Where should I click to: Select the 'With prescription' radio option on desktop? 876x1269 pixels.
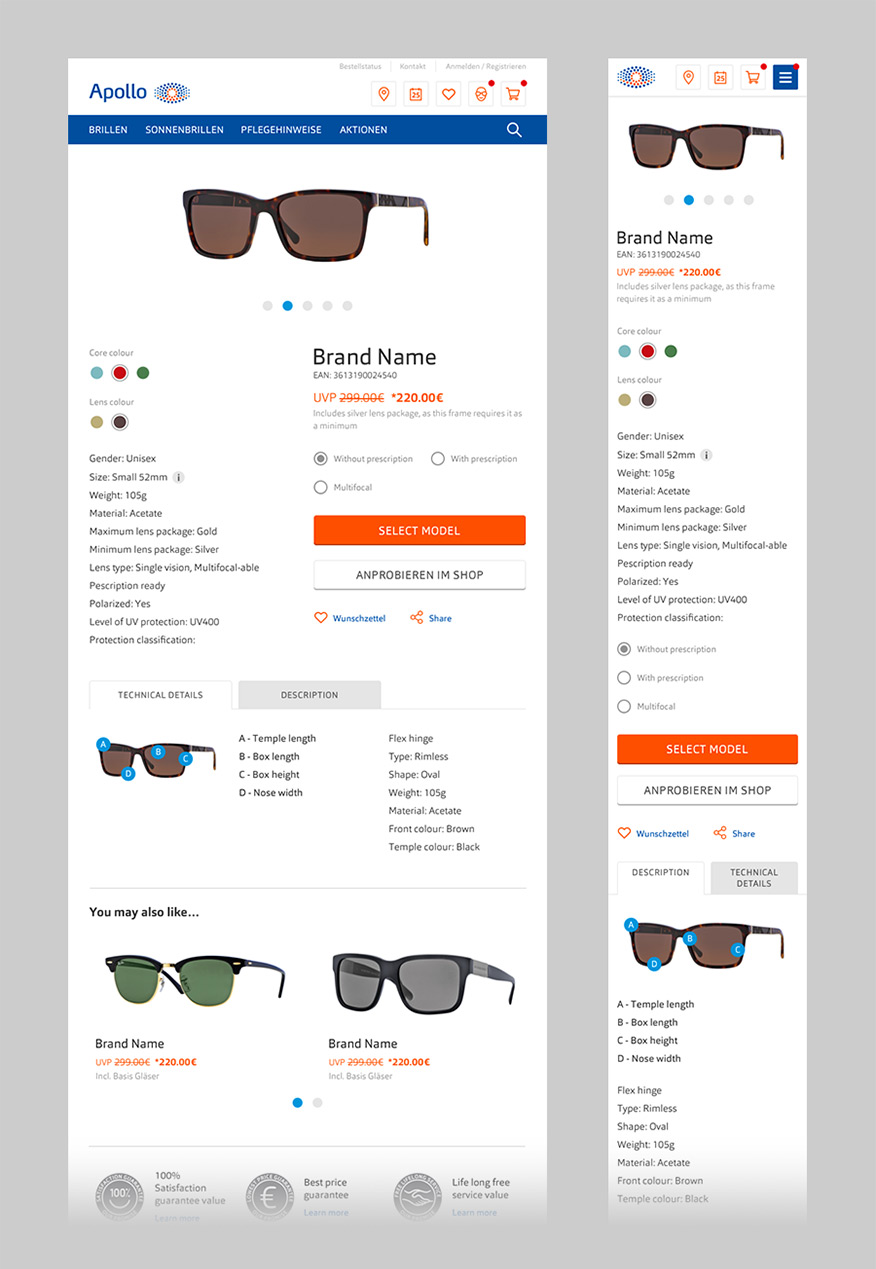pyautogui.click(x=438, y=458)
